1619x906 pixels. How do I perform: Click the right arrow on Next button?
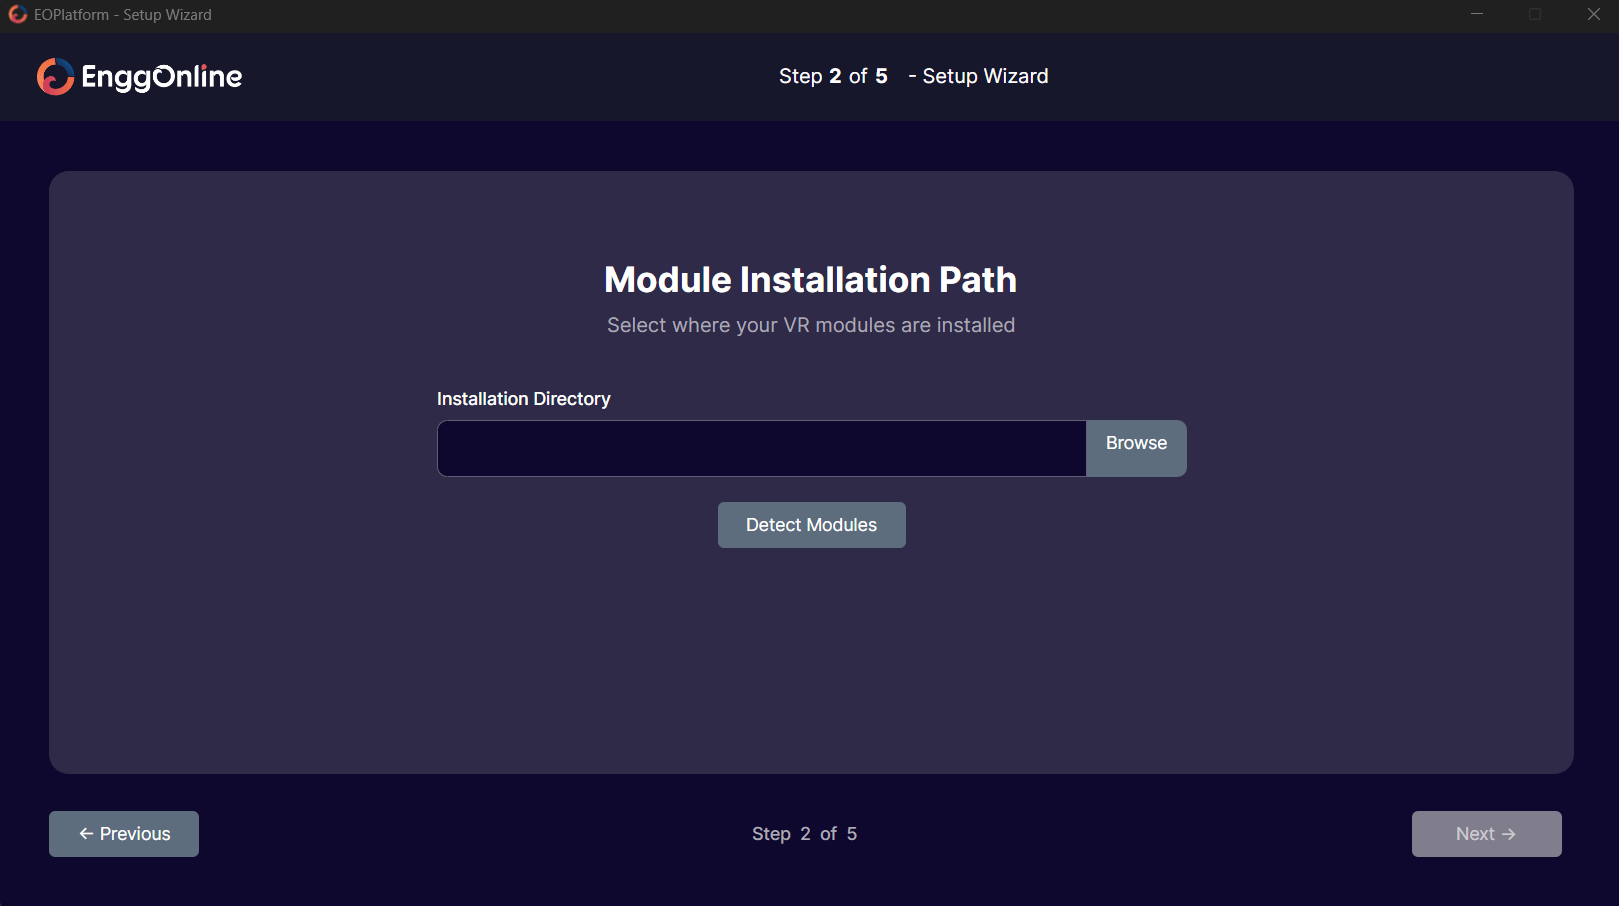click(1509, 834)
